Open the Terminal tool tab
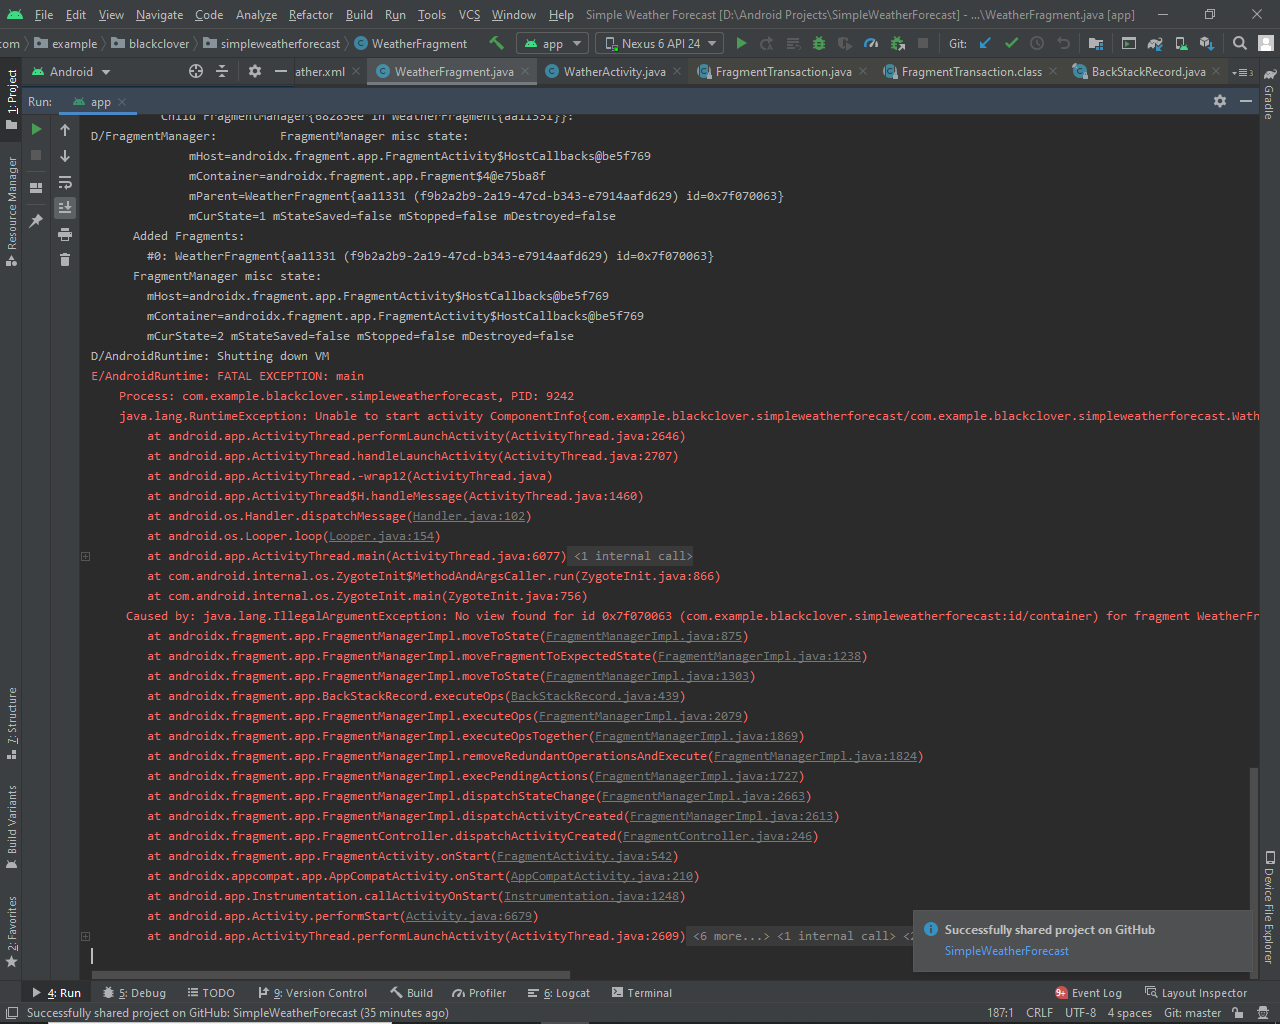Screen dimensions: 1280x1024 [x=640, y=993]
